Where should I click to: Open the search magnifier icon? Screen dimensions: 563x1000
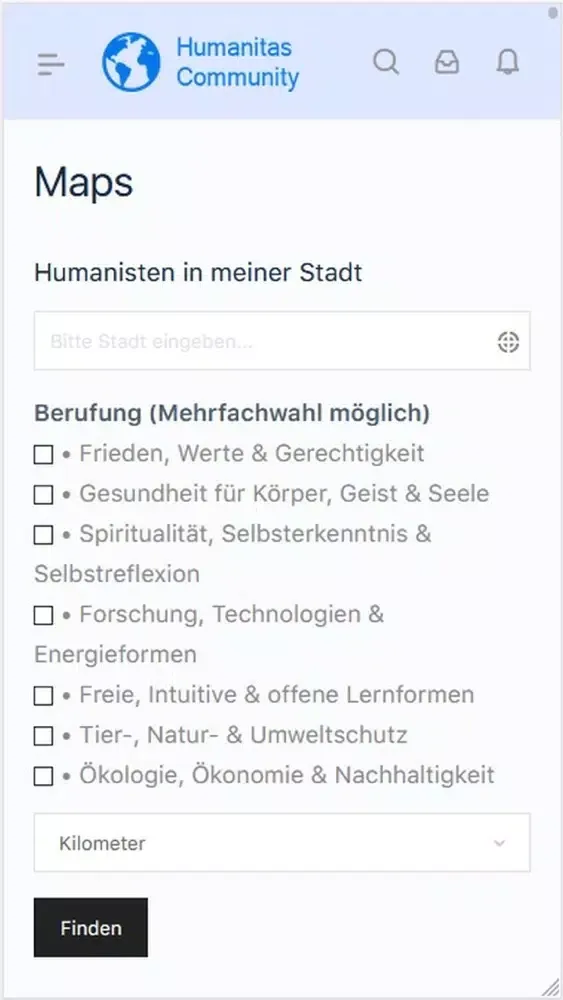[x=386, y=62]
